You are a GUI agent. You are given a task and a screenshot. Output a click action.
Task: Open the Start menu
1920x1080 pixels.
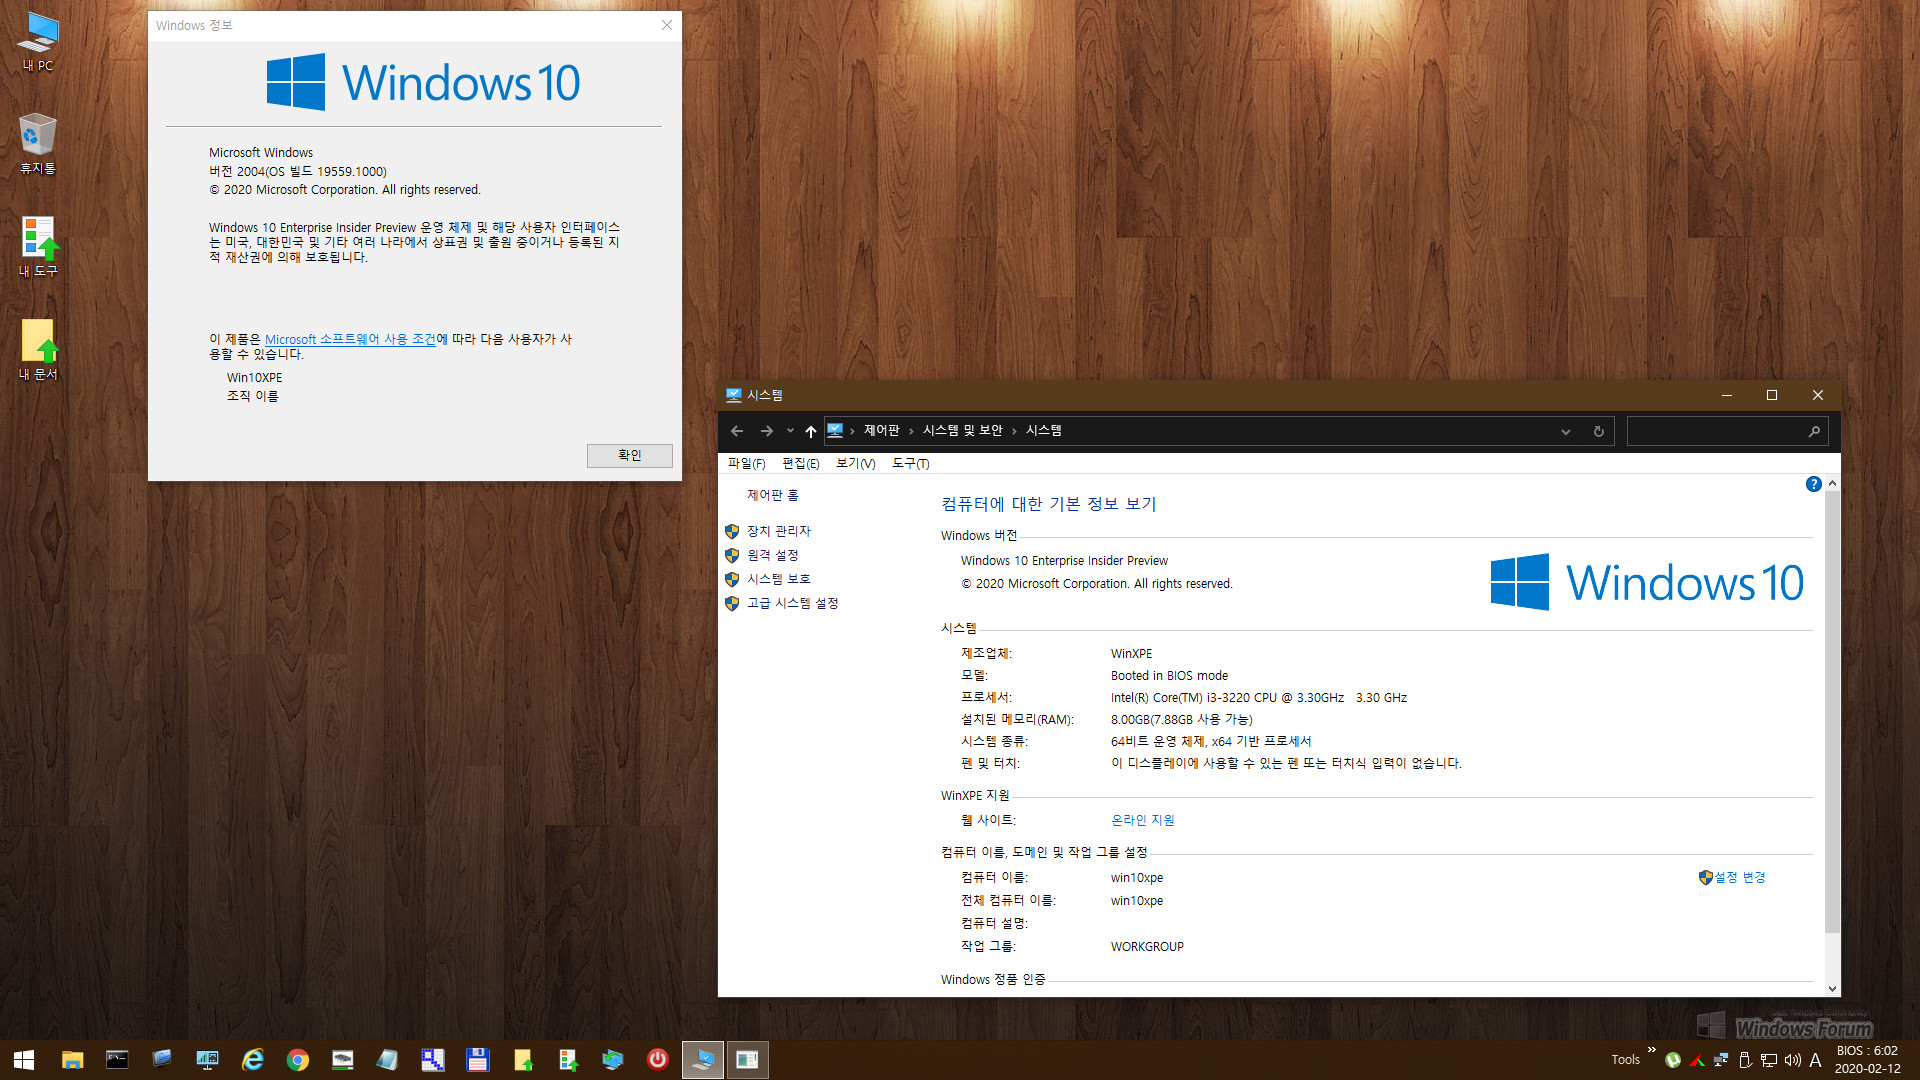24,1060
